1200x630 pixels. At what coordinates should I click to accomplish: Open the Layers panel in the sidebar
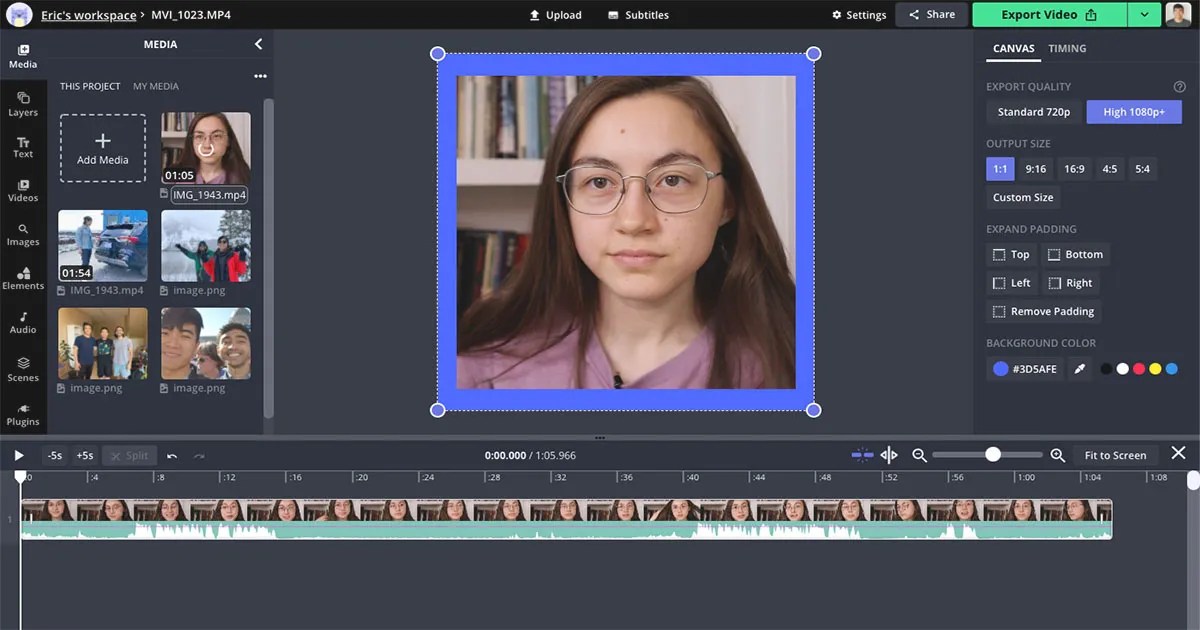23,105
